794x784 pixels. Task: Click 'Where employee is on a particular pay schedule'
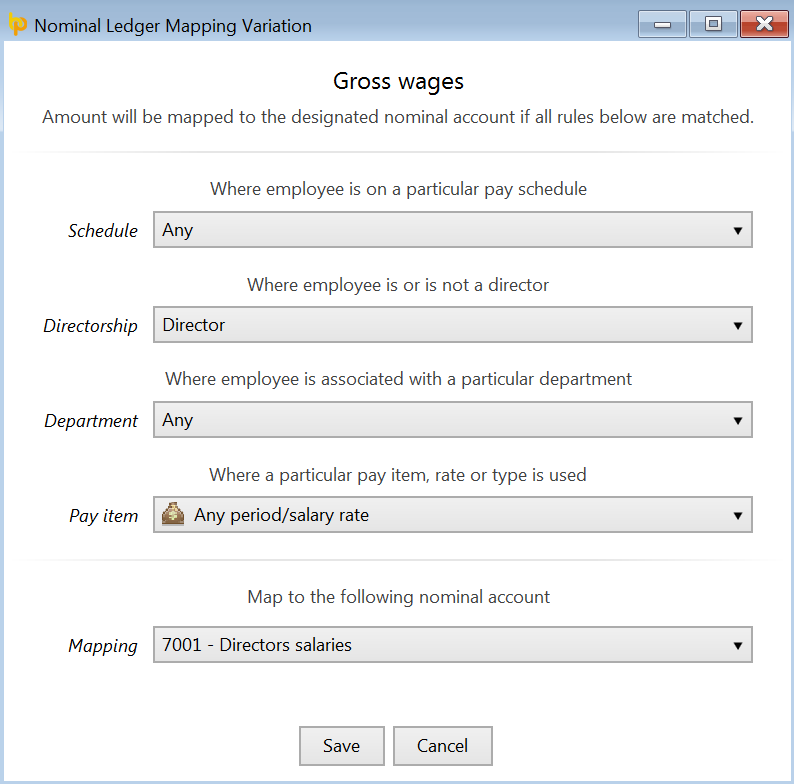click(398, 189)
